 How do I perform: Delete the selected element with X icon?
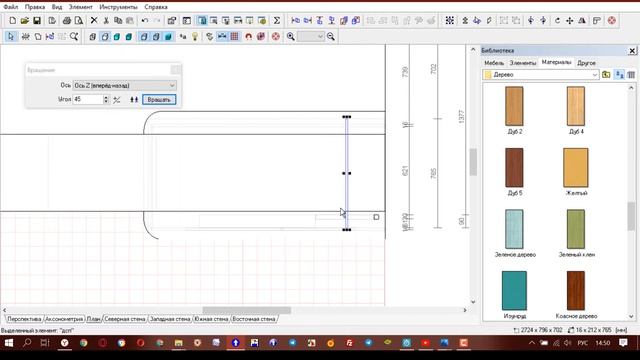pos(94,20)
